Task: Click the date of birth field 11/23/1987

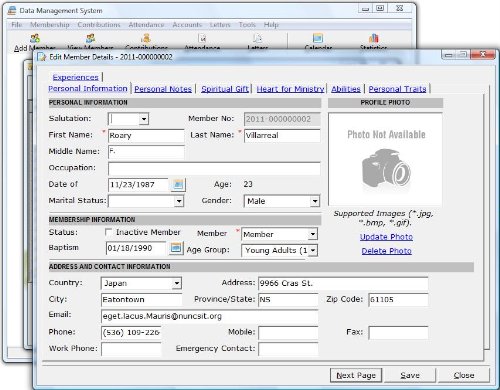Action: (x=139, y=185)
